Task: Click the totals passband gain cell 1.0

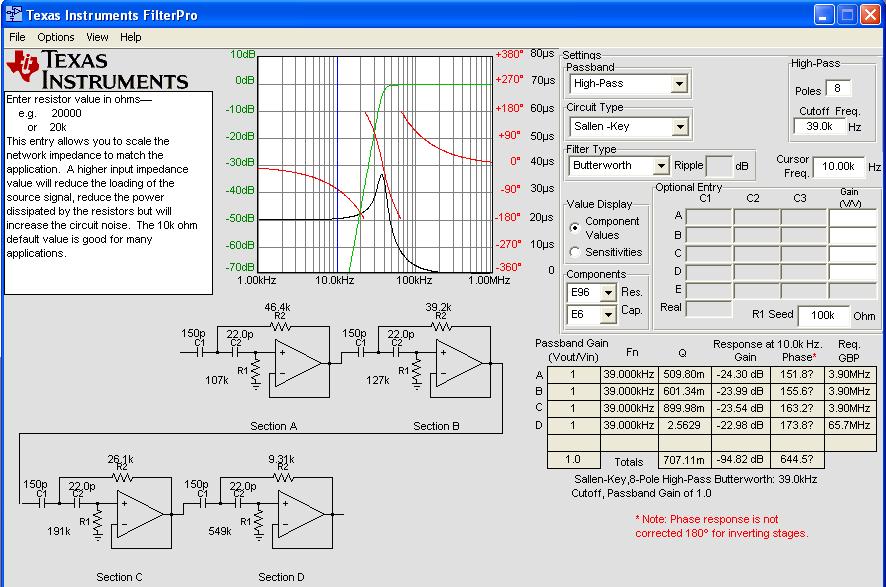Action: click(x=573, y=460)
